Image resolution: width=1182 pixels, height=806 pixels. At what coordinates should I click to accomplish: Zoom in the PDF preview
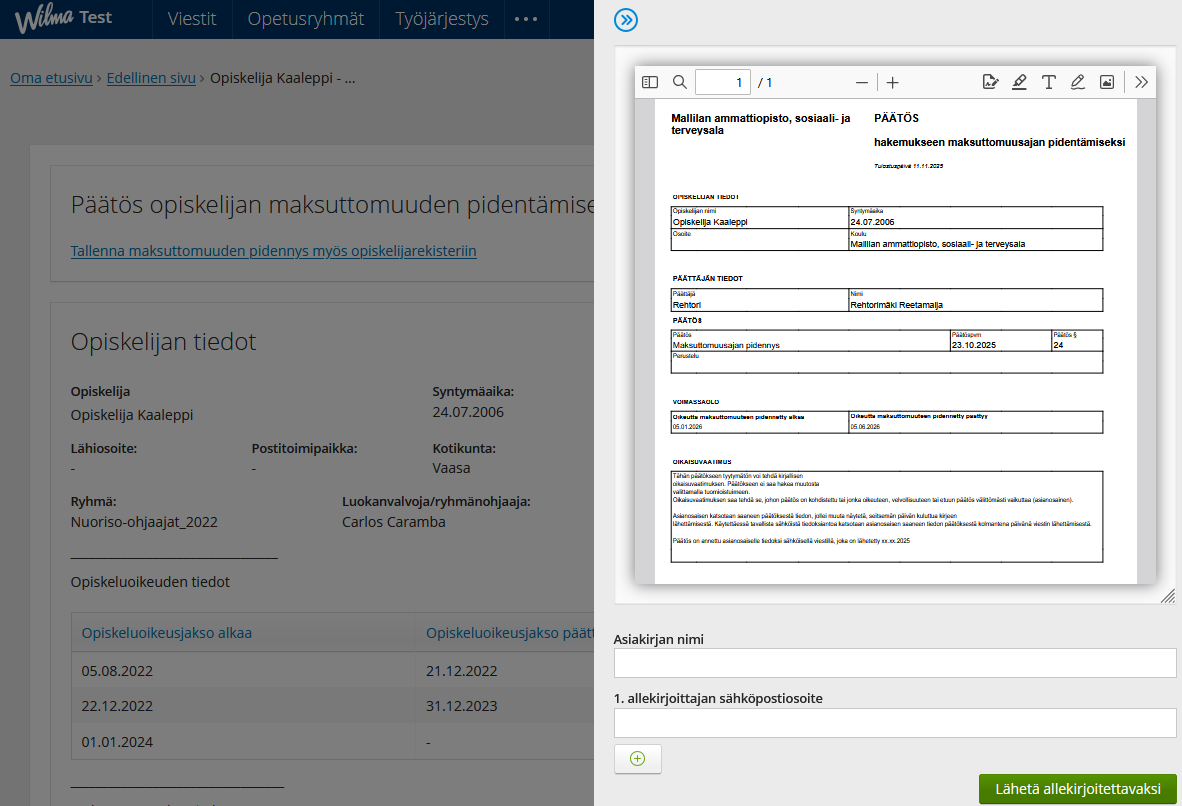pyautogui.click(x=893, y=82)
